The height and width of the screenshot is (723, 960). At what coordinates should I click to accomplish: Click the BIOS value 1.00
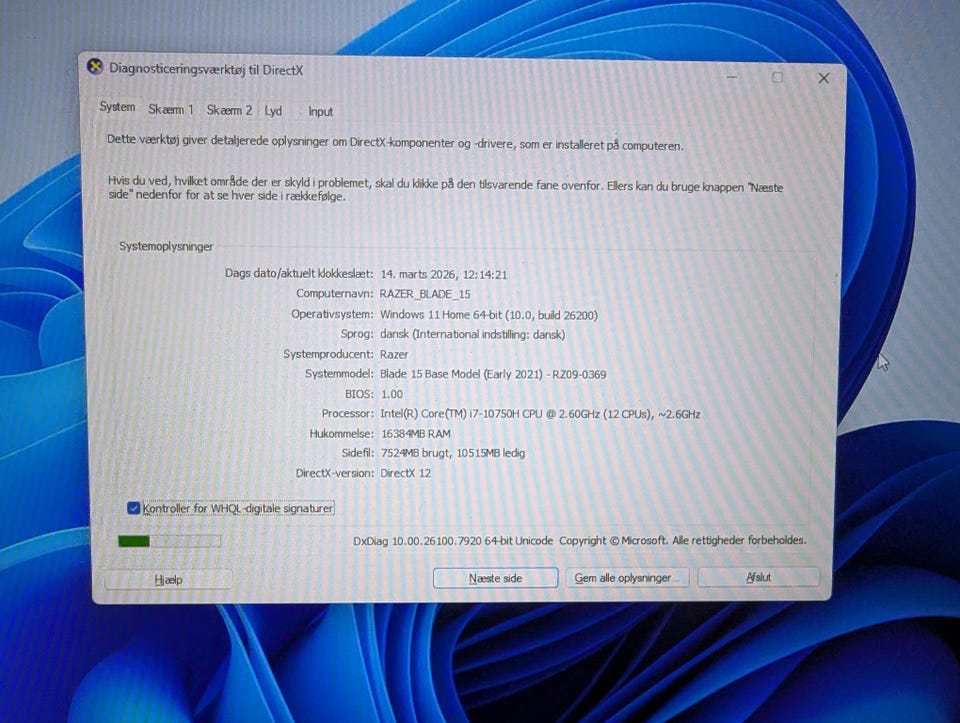[391, 394]
